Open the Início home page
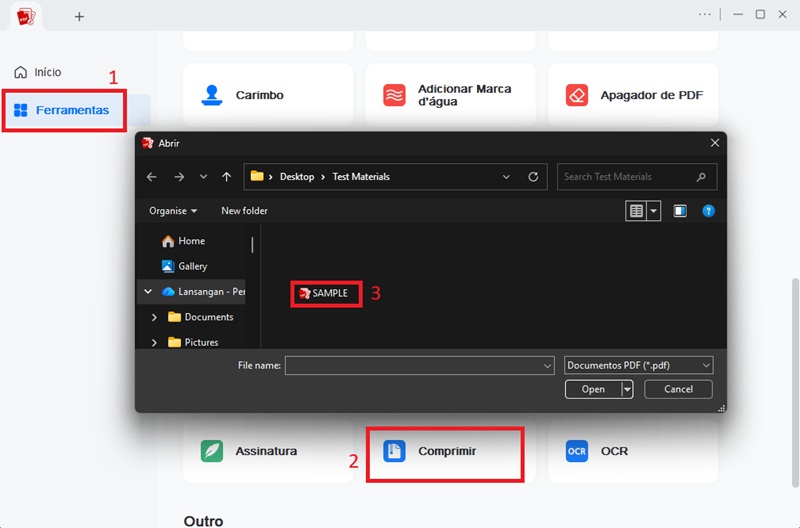Screen dimensions: 800x528 click(38, 72)
